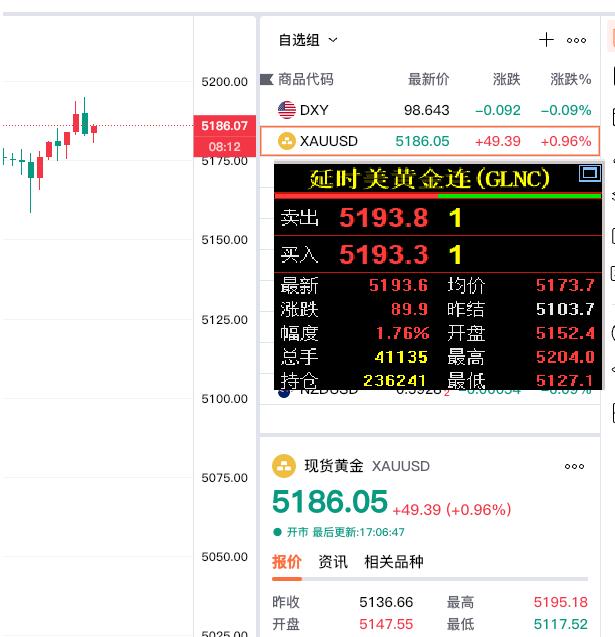Add a symbol with the plus icon

point(546,40)
